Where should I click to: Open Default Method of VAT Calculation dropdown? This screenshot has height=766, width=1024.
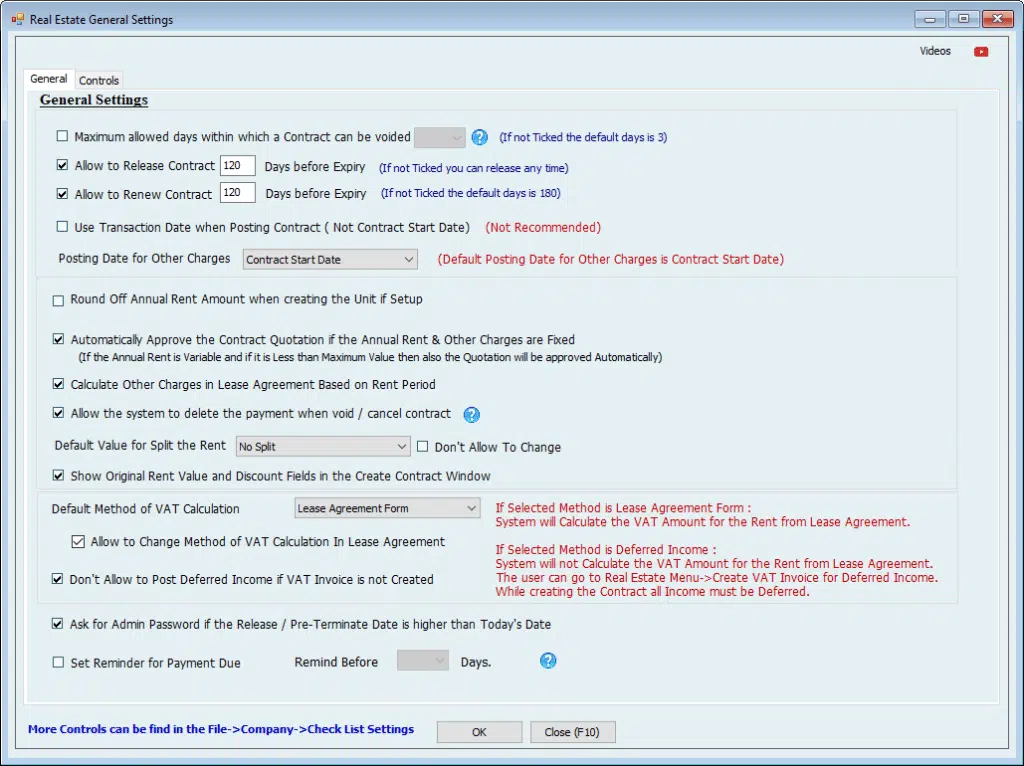388,508
